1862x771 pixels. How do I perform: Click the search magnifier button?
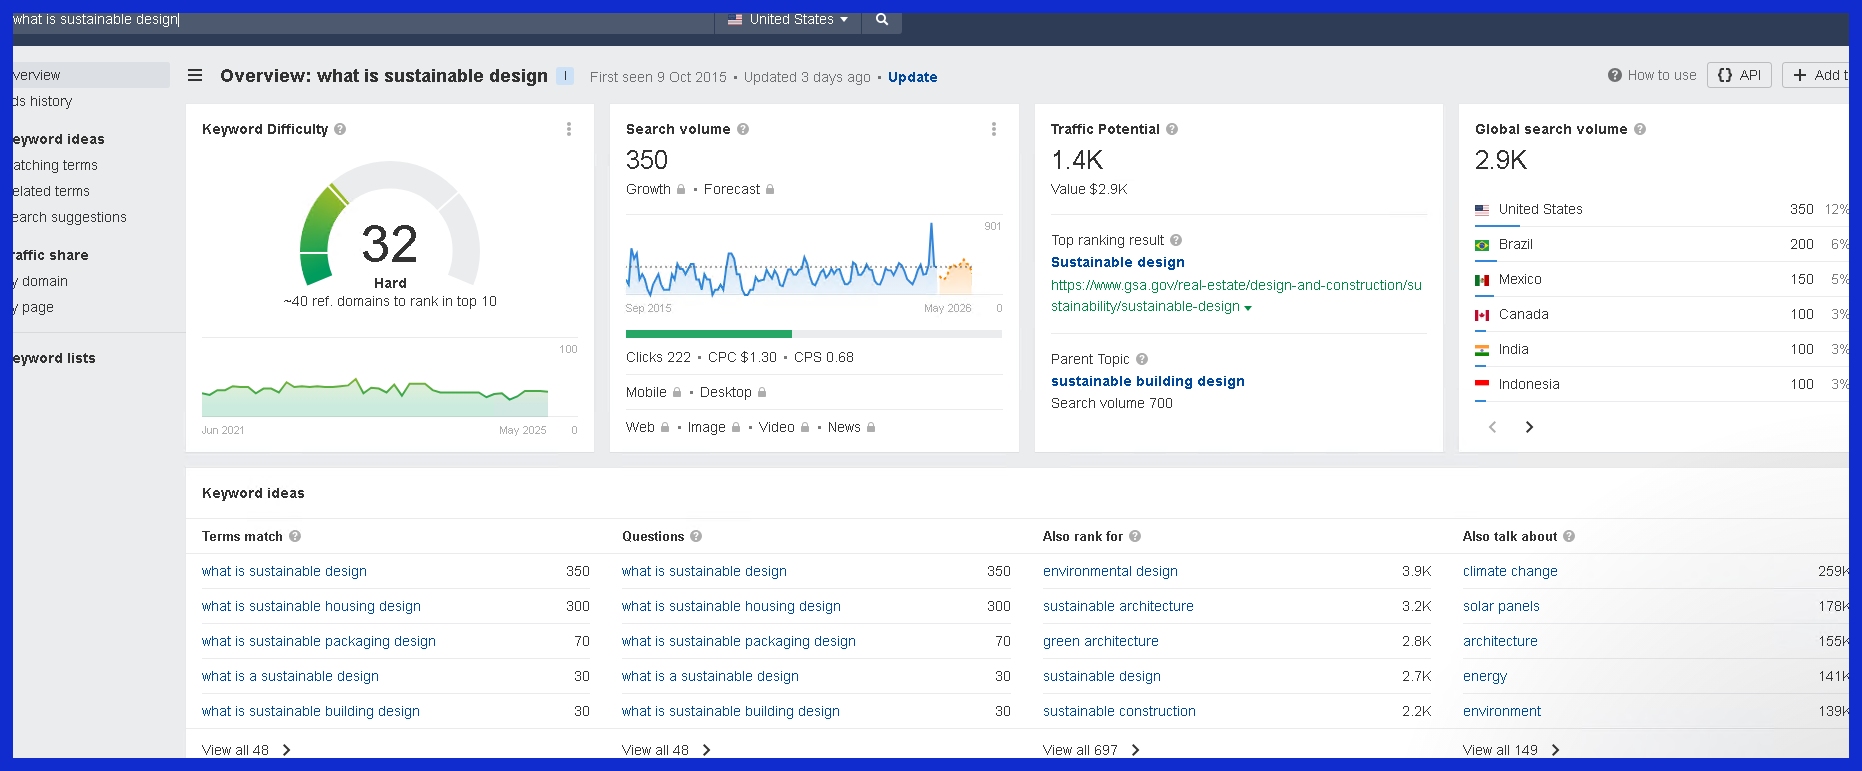(x=881, y=19)
